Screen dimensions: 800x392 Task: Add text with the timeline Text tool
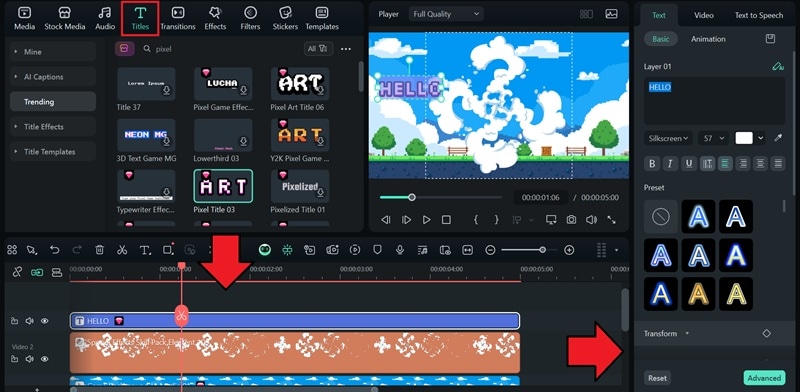pyautogui.click(x=145, y=250)
